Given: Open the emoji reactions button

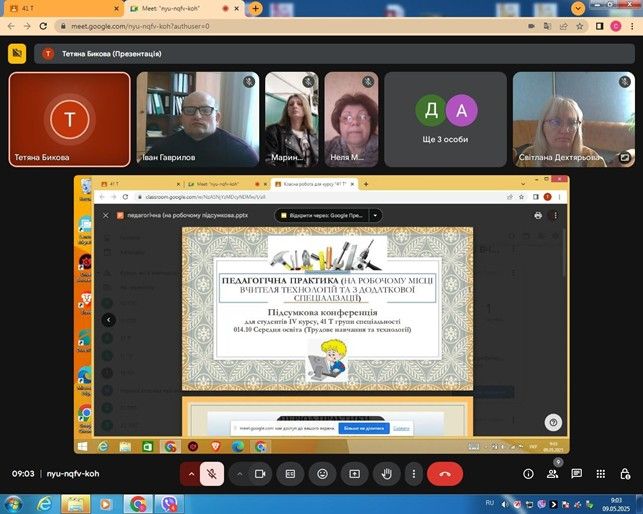Looking at the screenshot, I should [x=322, y=473].
